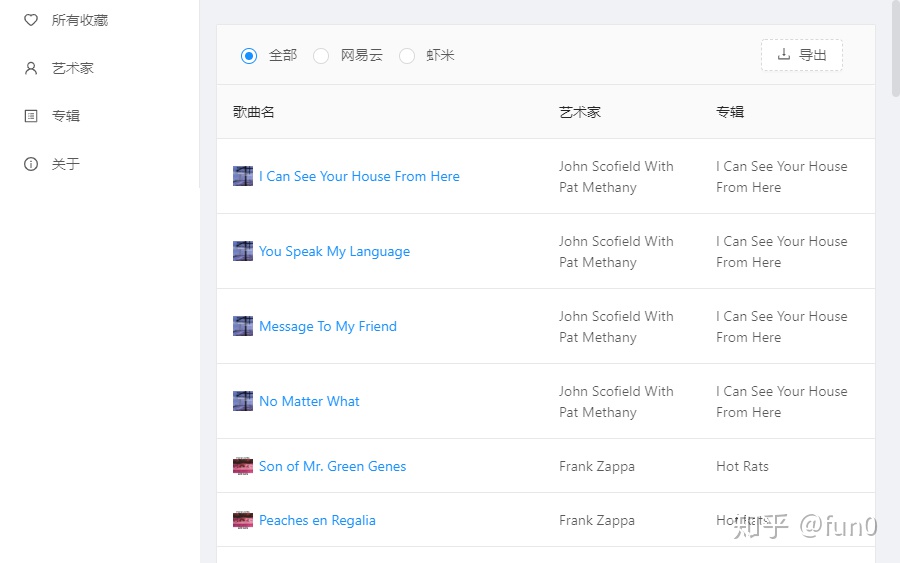Click album cover beside Peaches en Regalia
Image resolution: width=900 pixels, height=563 pixels.
[x=243, y=520]
